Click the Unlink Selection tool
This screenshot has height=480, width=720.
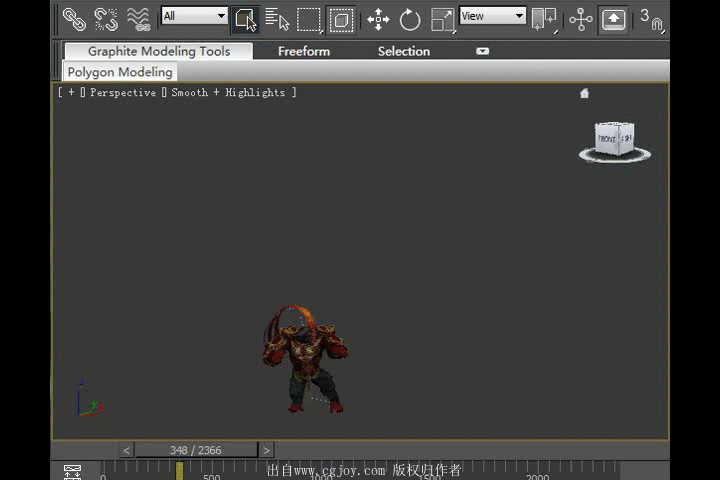[106, 18]
